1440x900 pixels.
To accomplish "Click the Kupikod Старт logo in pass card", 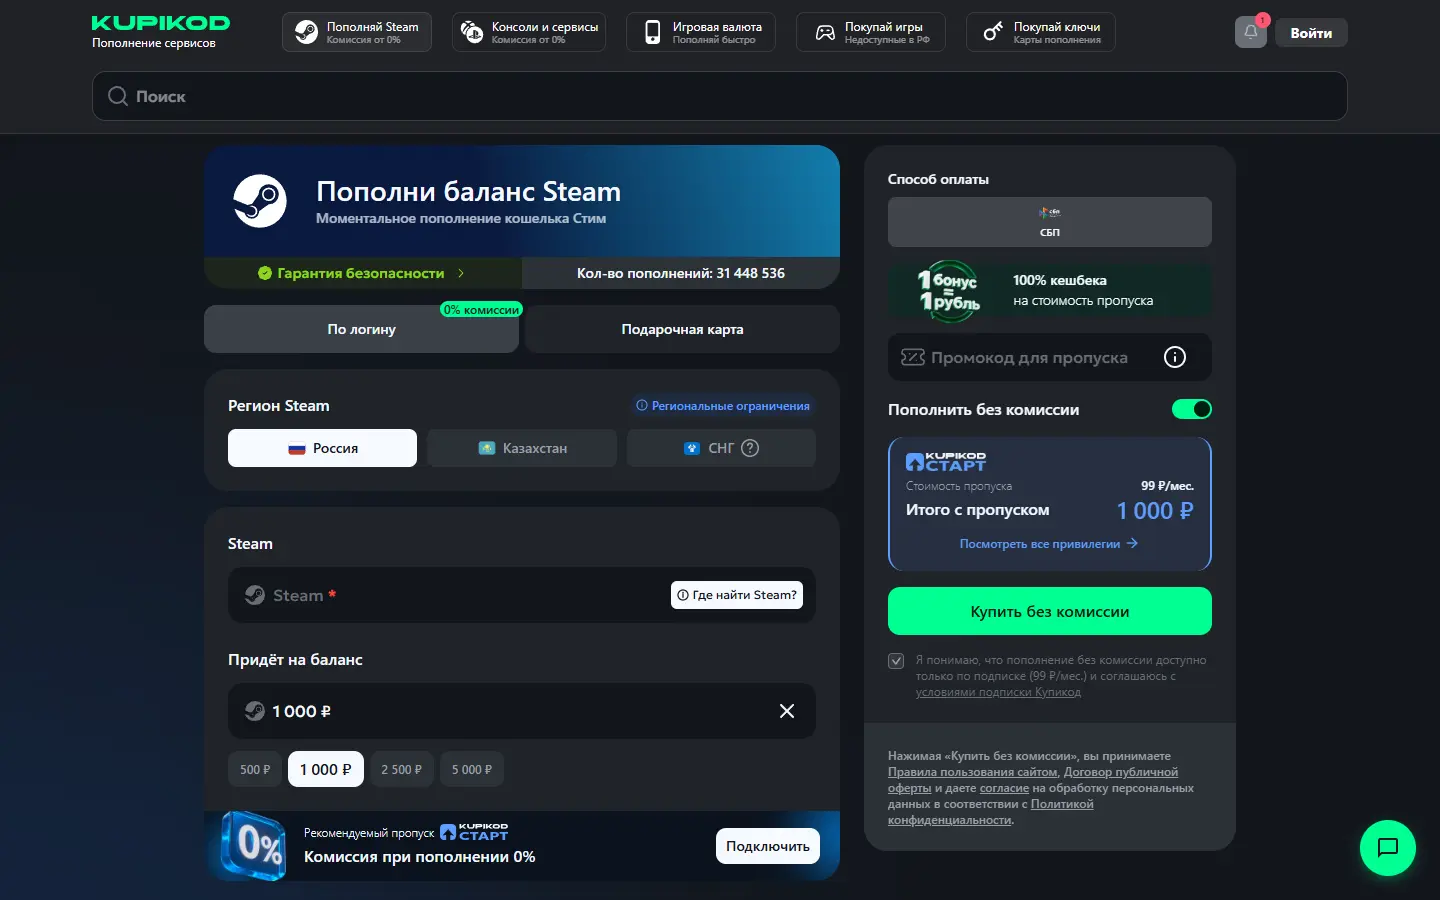I will 946,461.
